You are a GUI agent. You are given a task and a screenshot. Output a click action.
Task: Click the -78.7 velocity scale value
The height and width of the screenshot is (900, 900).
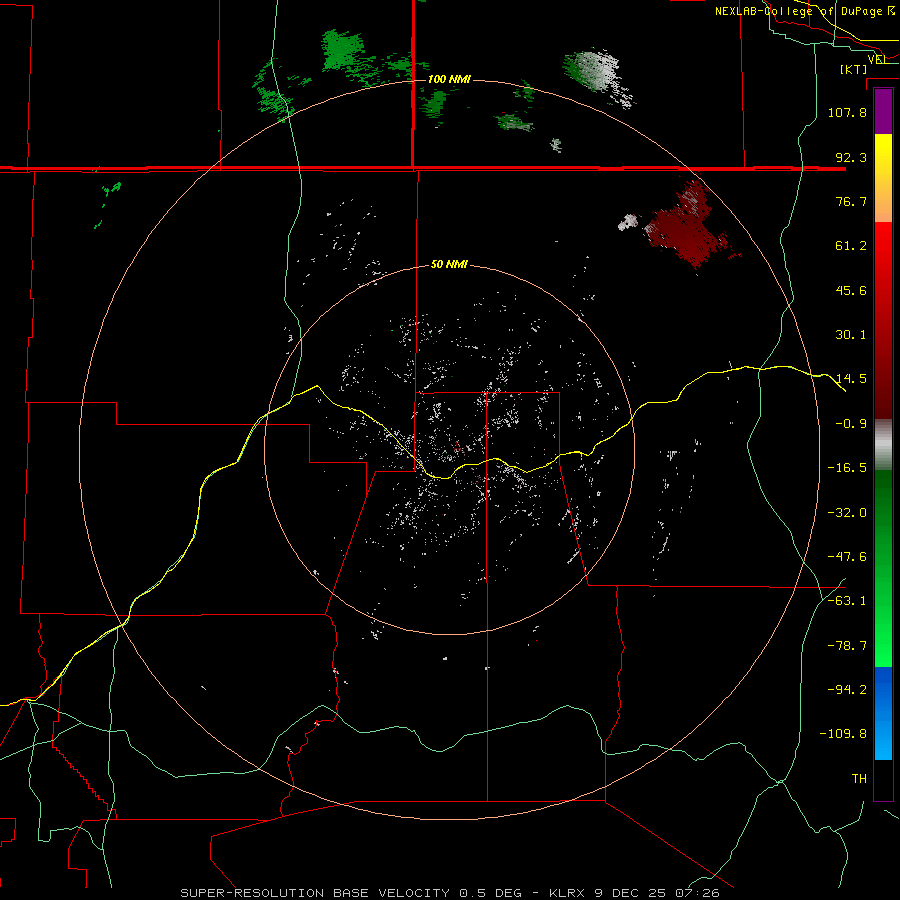point(847,646)
